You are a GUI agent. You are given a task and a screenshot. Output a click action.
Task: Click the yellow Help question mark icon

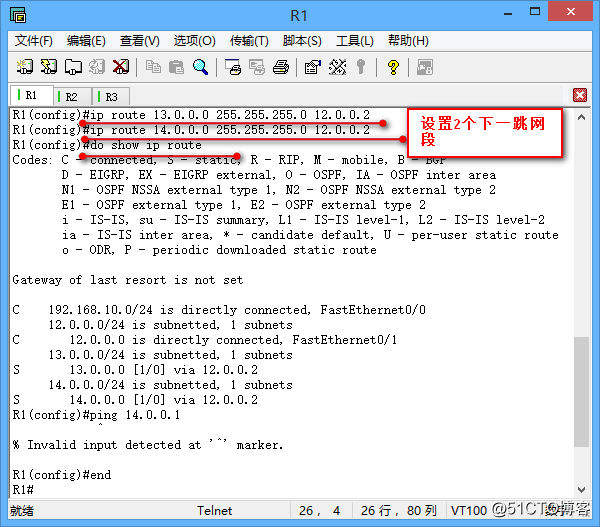coord(393,67)
